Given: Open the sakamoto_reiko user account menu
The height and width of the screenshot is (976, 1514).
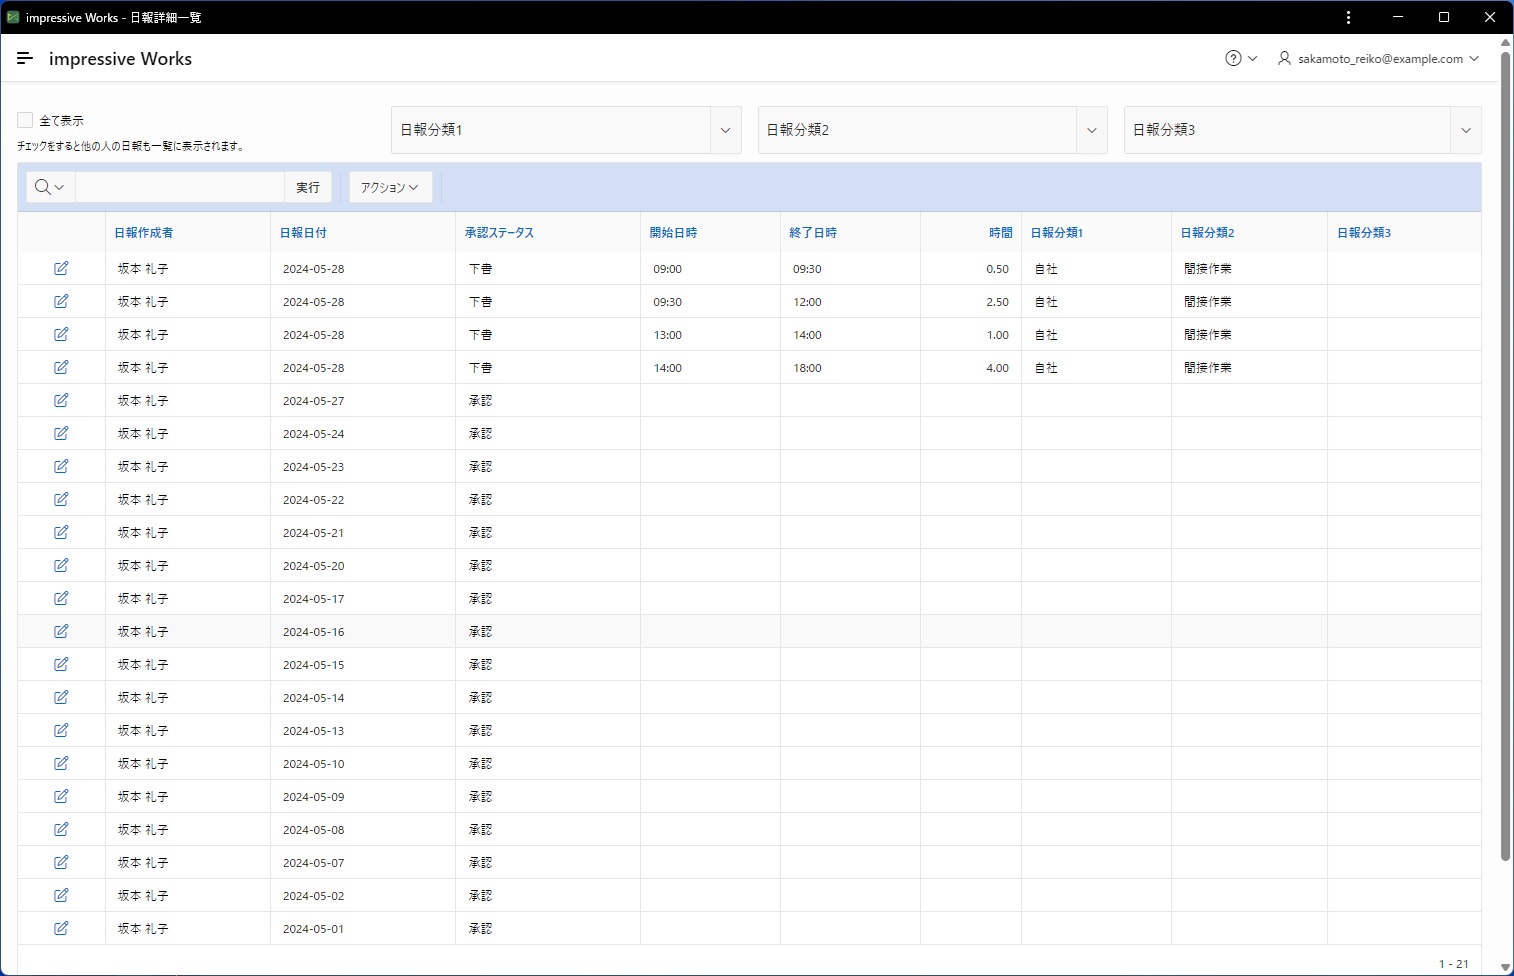Looking at the screenshot, I should pos(1378,59).
